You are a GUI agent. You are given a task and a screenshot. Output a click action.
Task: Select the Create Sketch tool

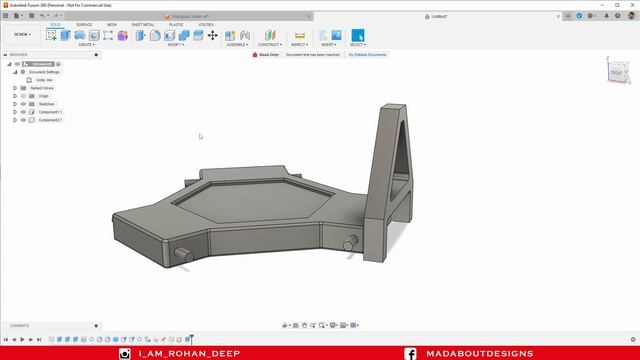pyautogui.click(x=51, y=36)
